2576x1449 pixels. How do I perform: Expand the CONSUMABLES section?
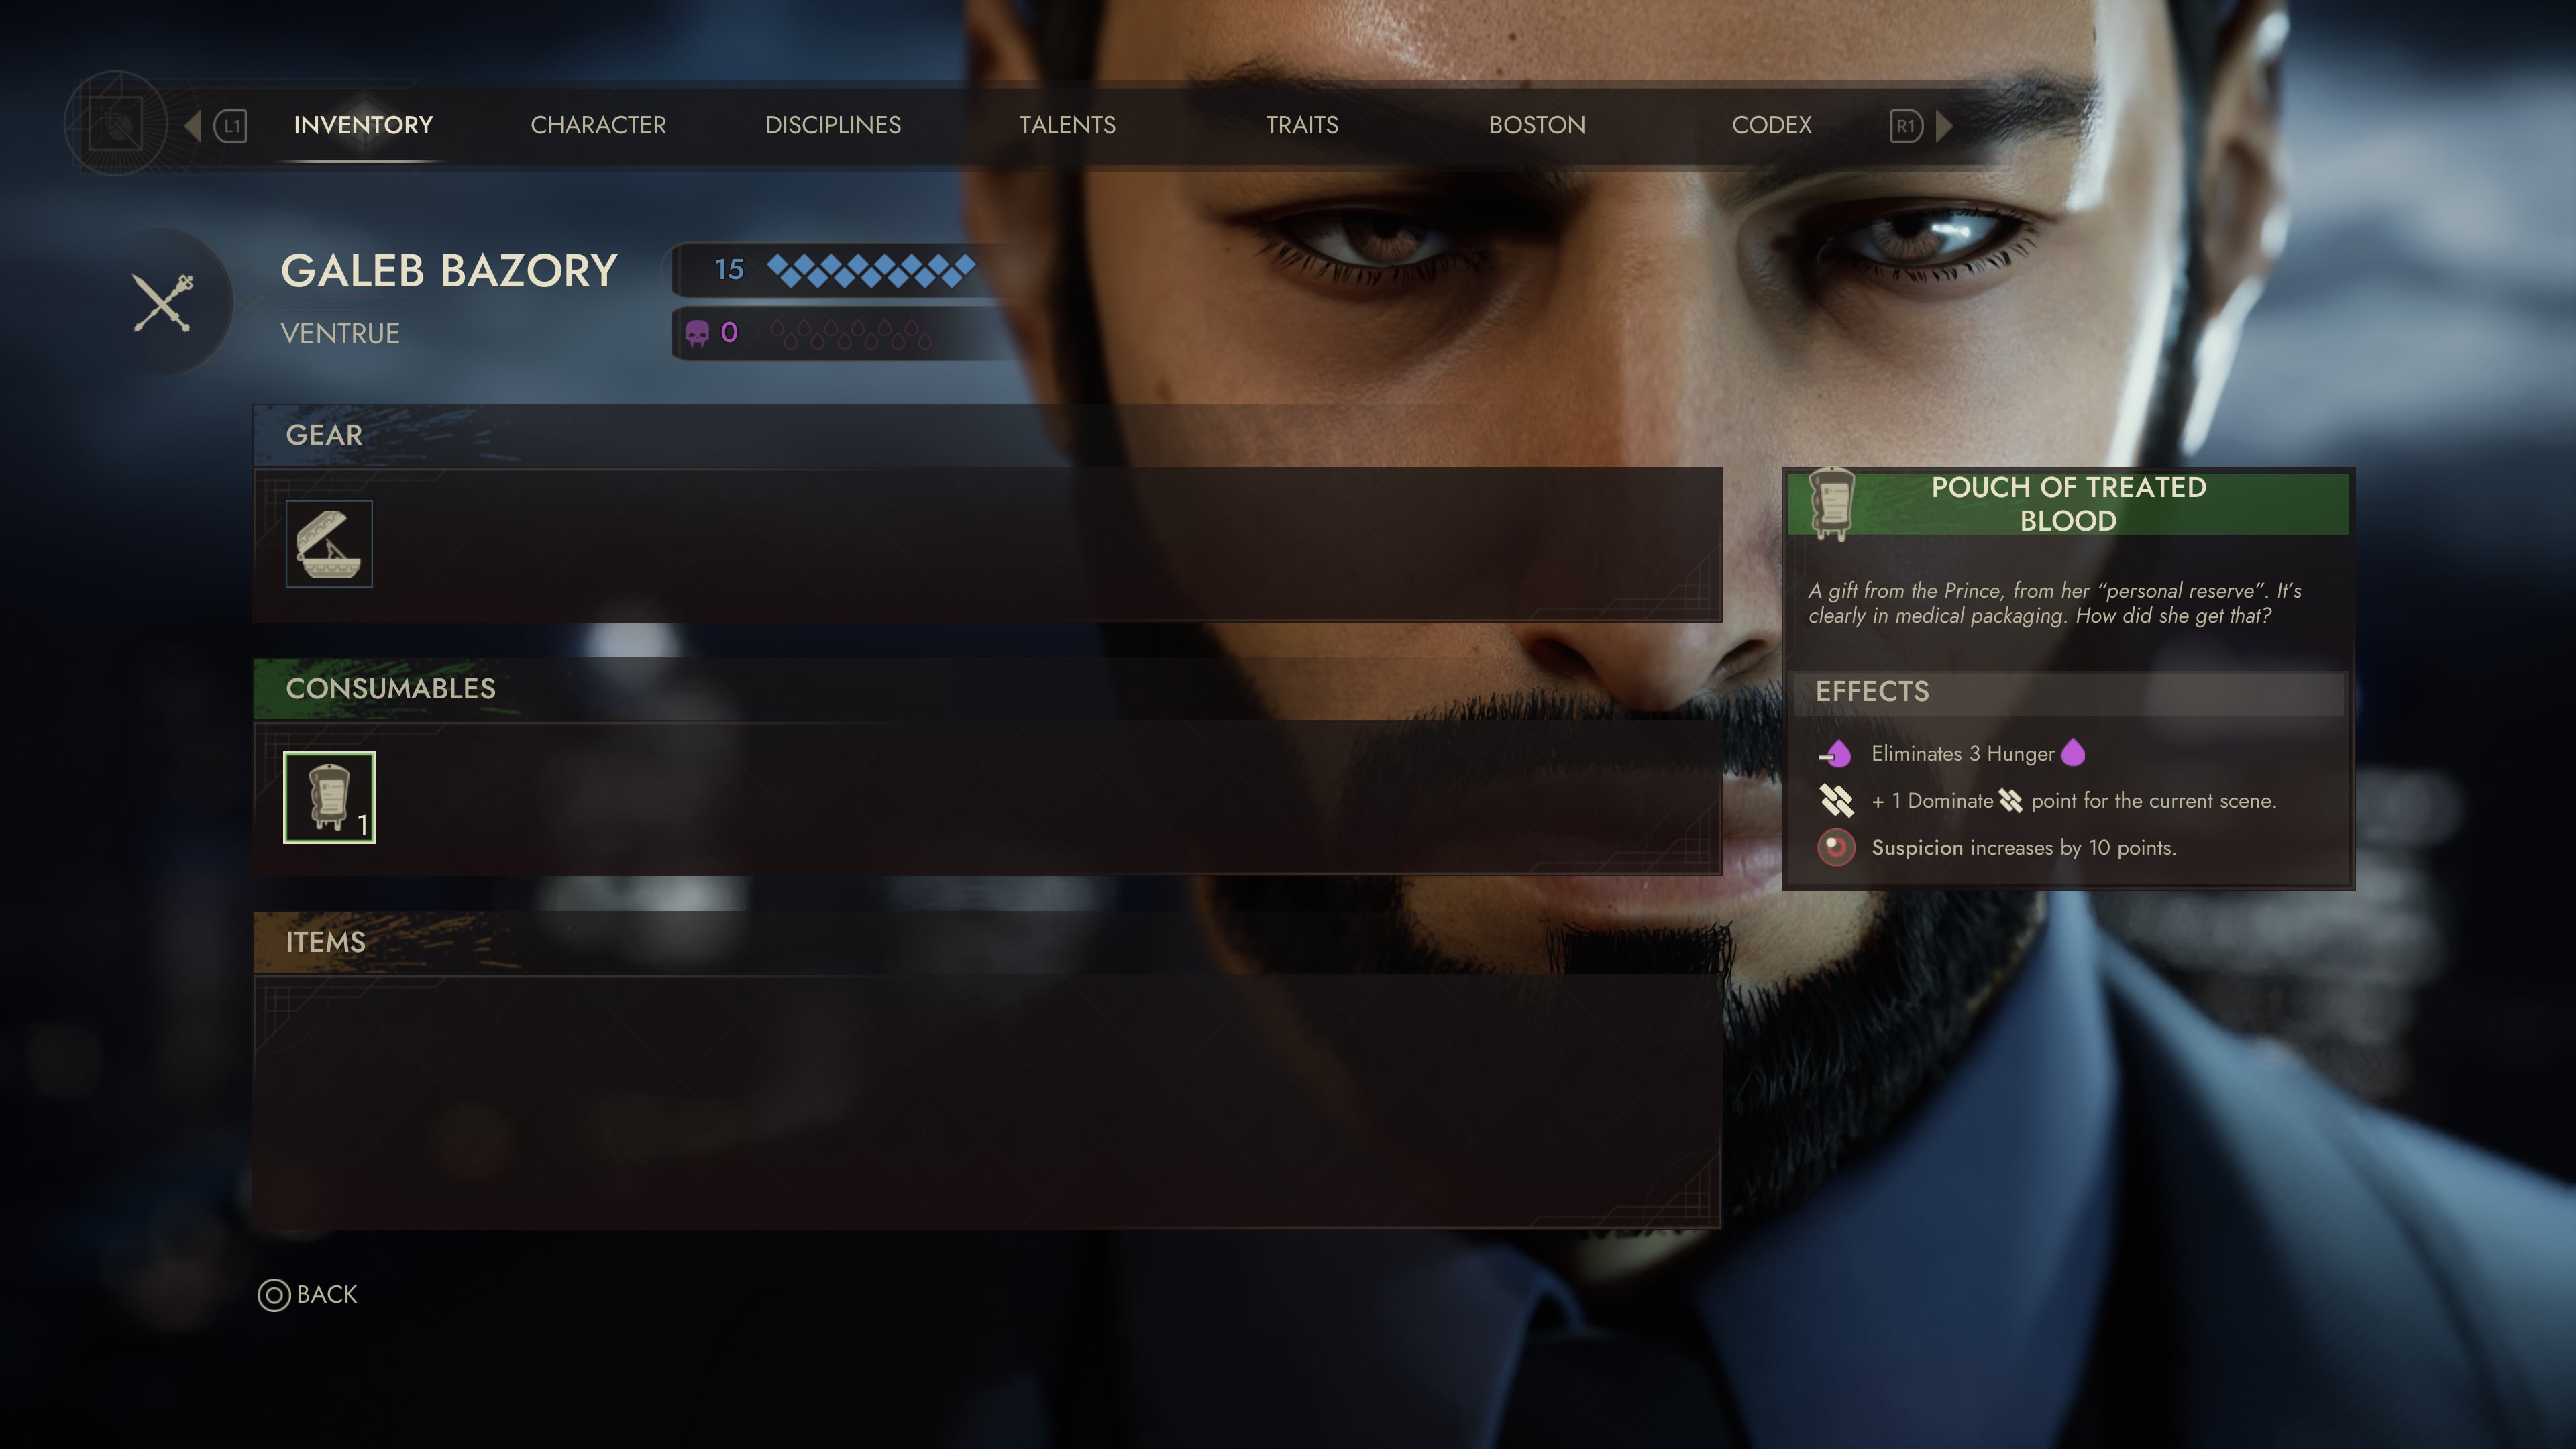coord(389,688)
